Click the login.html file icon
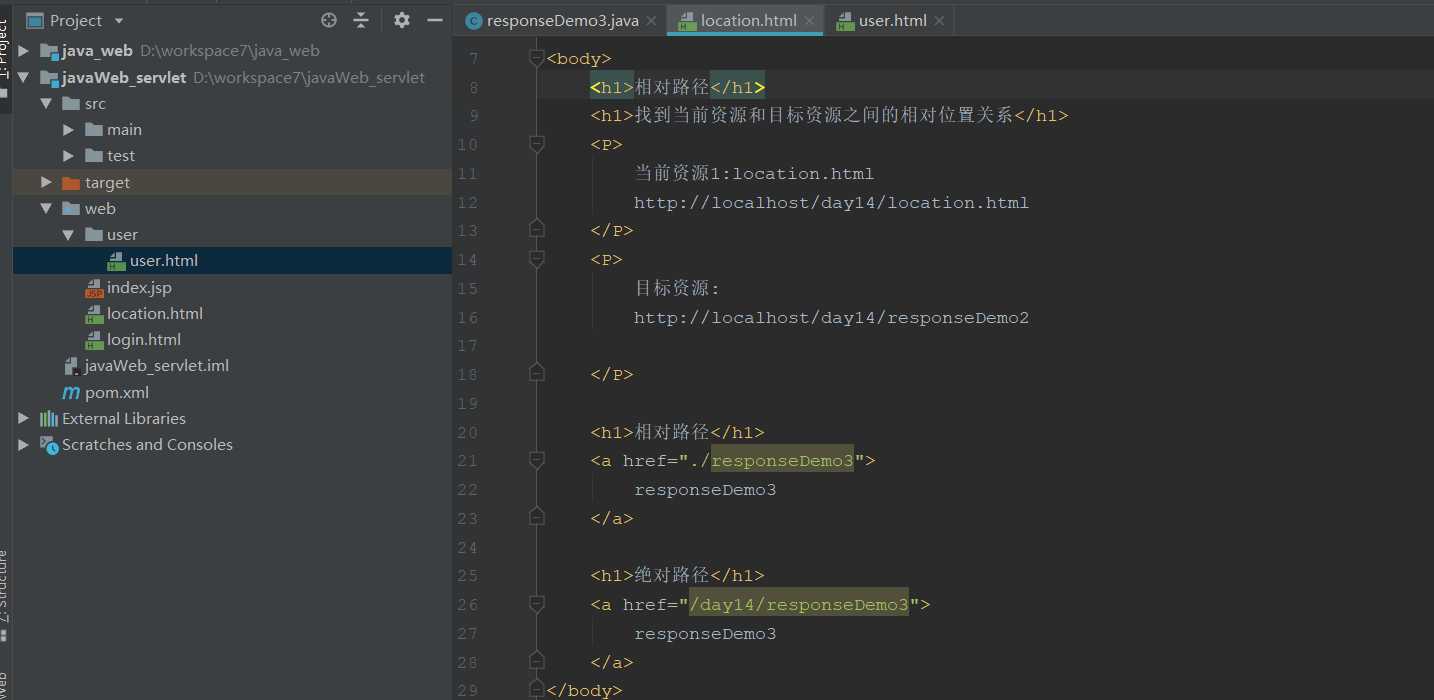Viewport: 1434px width, 700px height. [x=94, y=340]
